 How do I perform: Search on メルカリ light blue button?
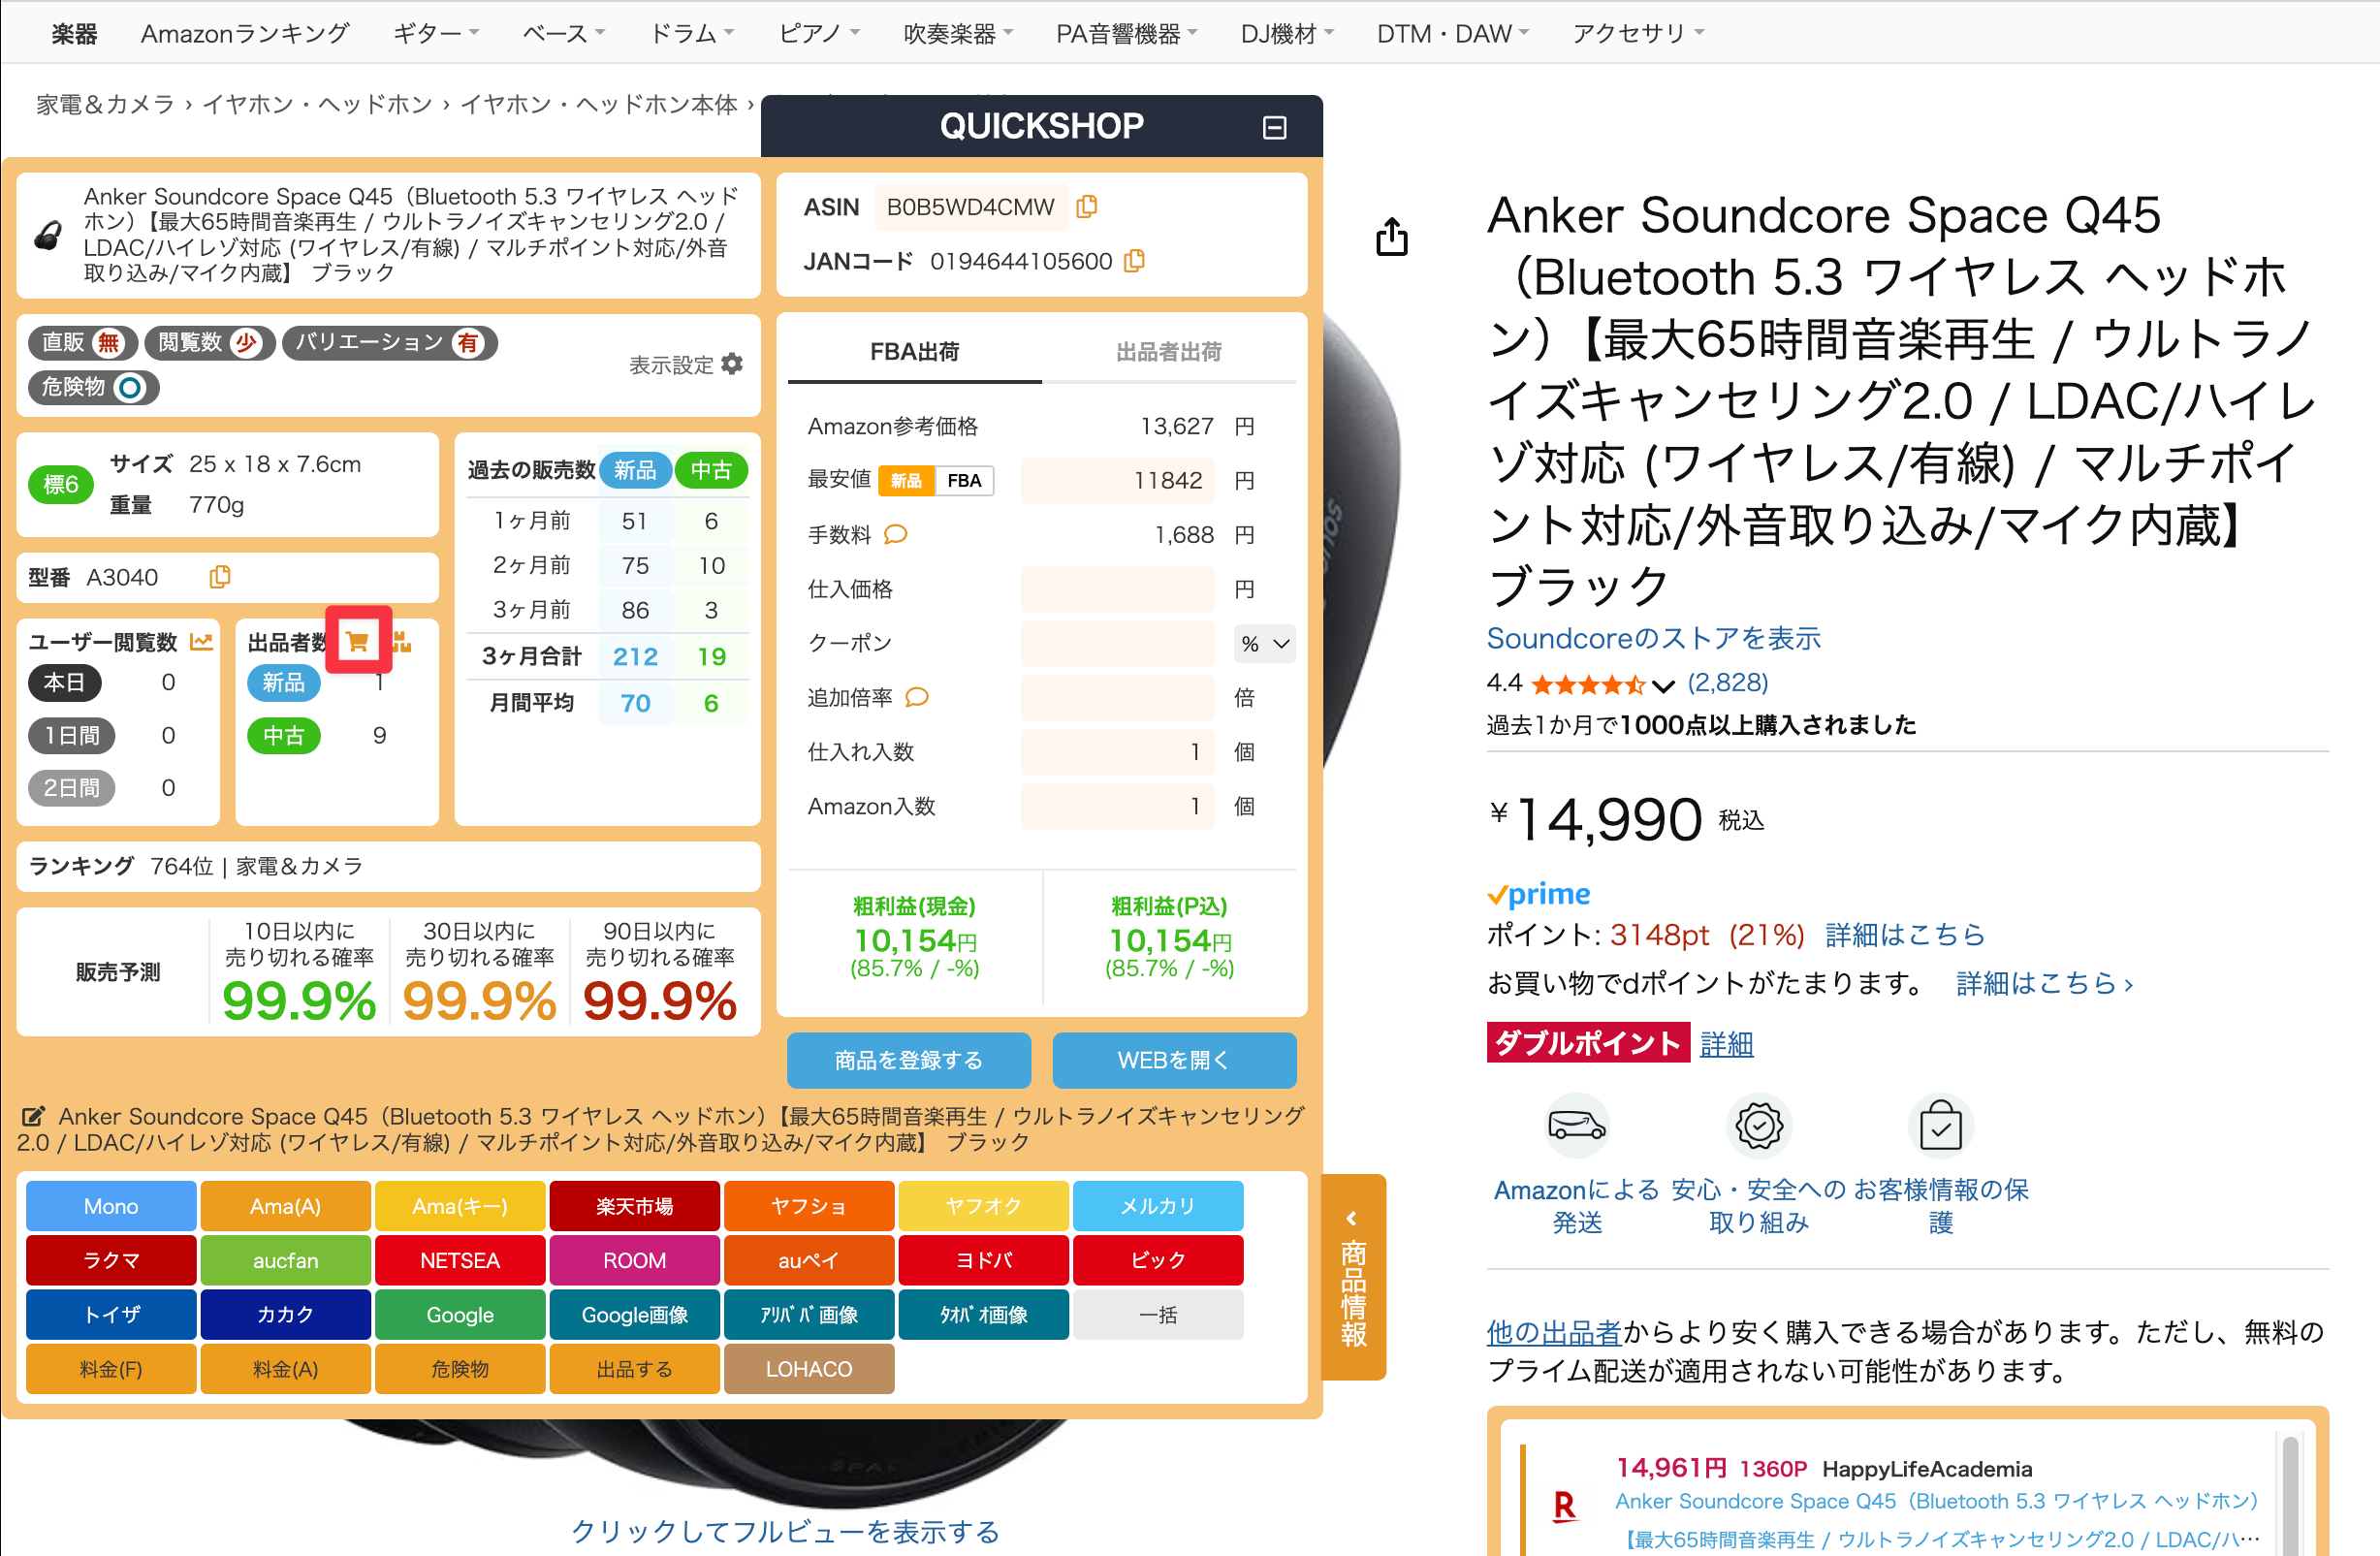point(1158,1206)
